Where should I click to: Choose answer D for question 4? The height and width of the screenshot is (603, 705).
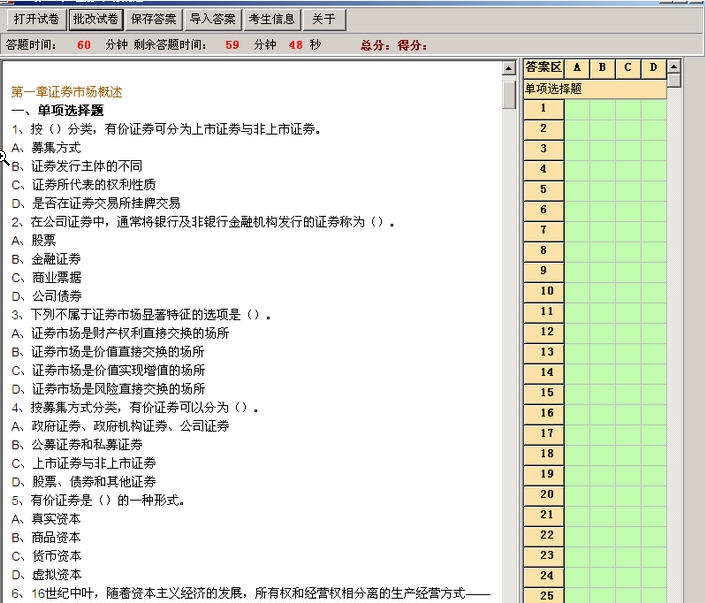pos(653,169)
